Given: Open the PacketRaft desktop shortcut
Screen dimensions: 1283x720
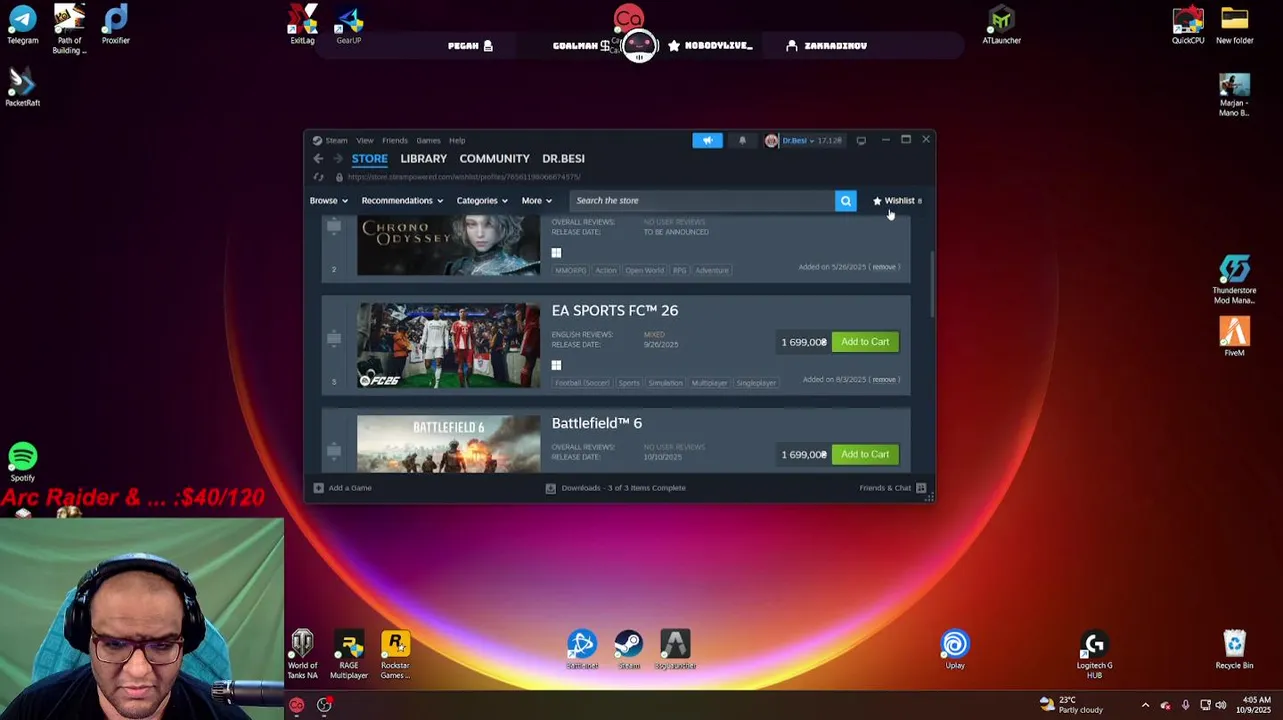Looking at the screenshot, I should click(22, 87).
